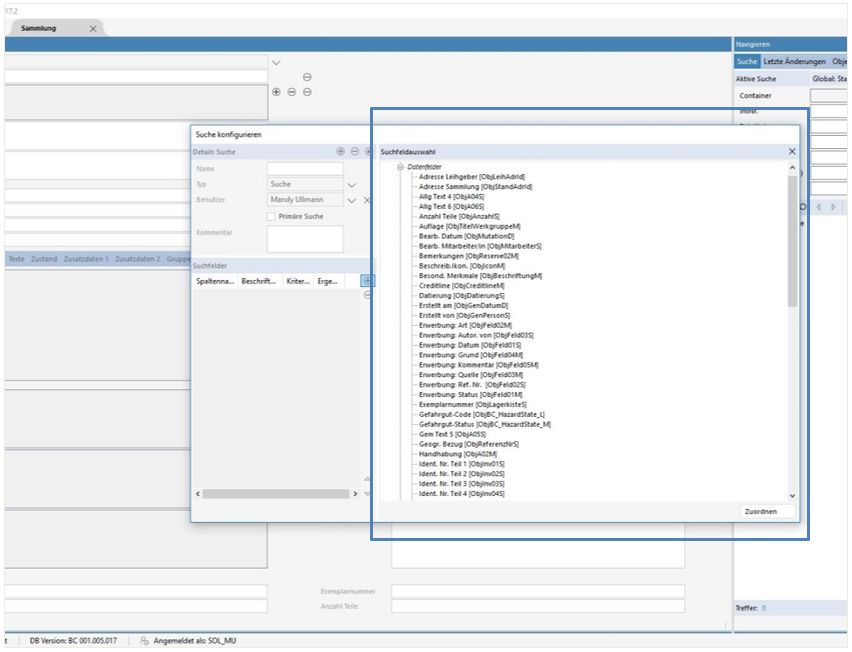The image size is (852, 652).
Task: Click the add search field icon in Suchfelder
Action: 366,281
